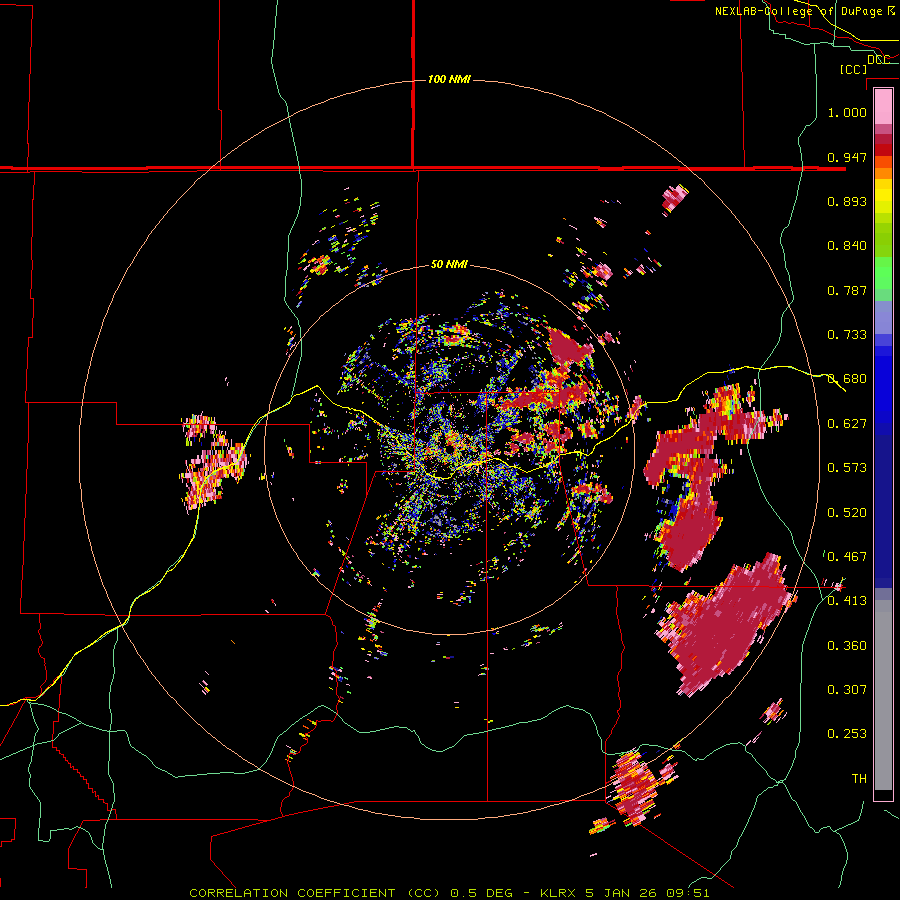Select the 0.253 scale value
The height and width of the screenshot is (900, 900).
(x=847, y=734)
